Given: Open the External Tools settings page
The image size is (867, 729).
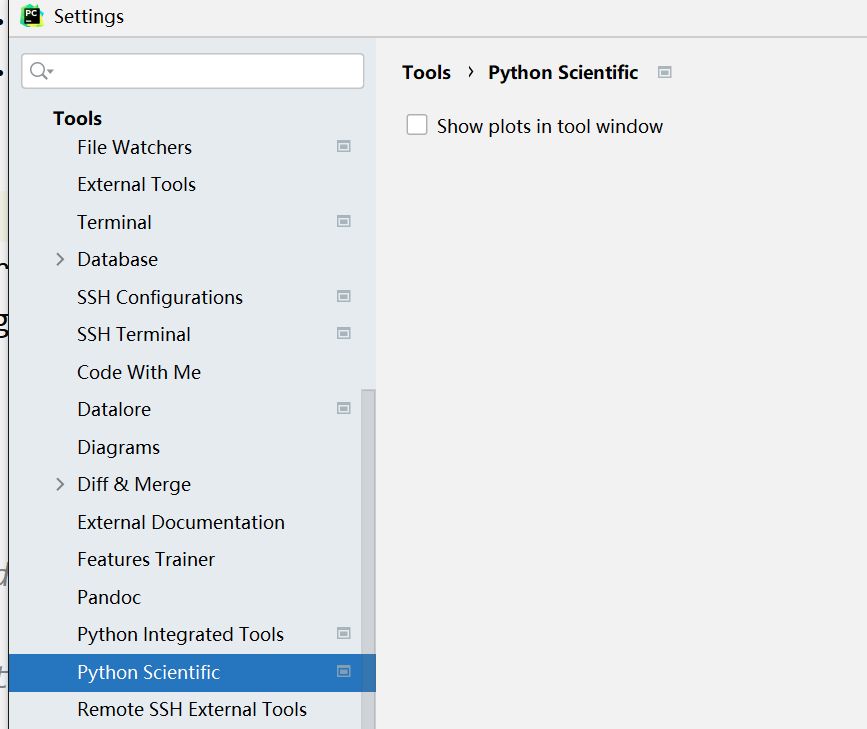Looking at the screenshot, I should point(136,184).
